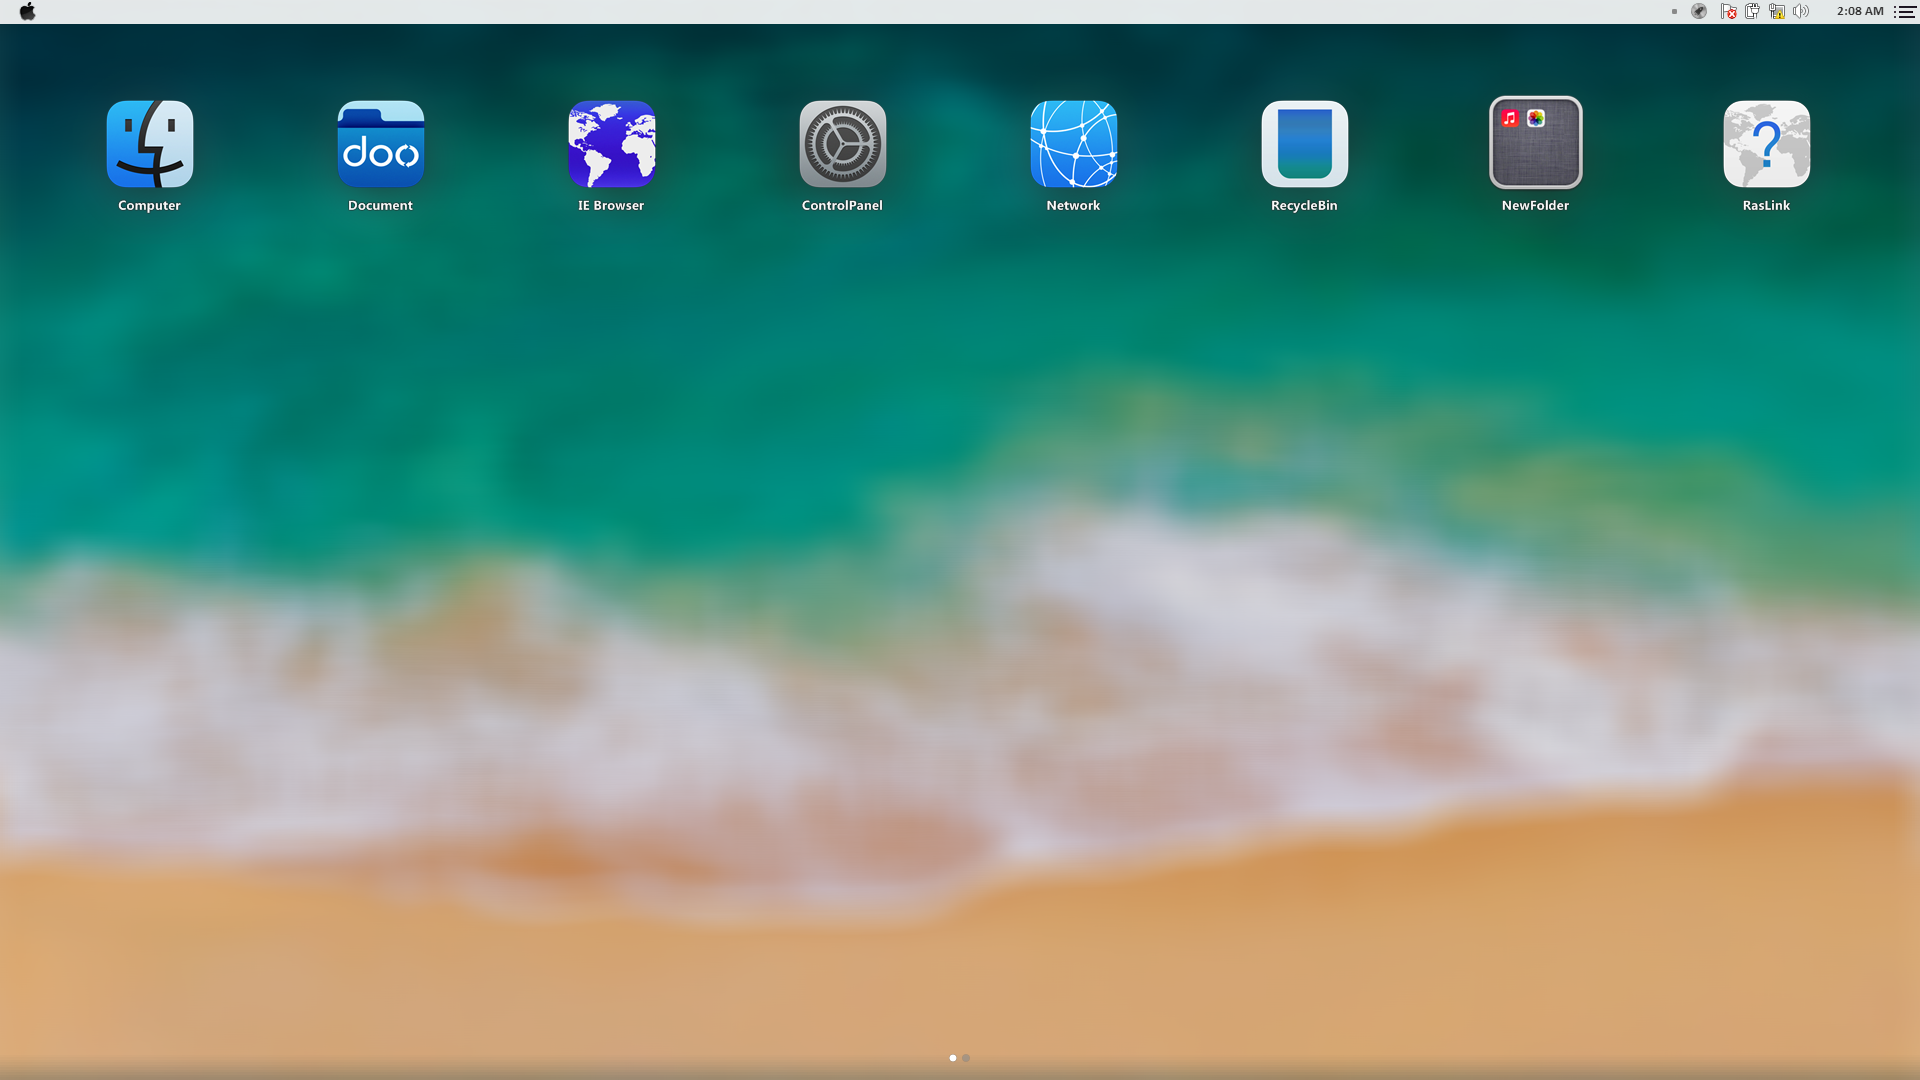The width and height of the screenshot is (1920, 1080).
Task: Open the notification list icon
Action: click(1905, 11)
